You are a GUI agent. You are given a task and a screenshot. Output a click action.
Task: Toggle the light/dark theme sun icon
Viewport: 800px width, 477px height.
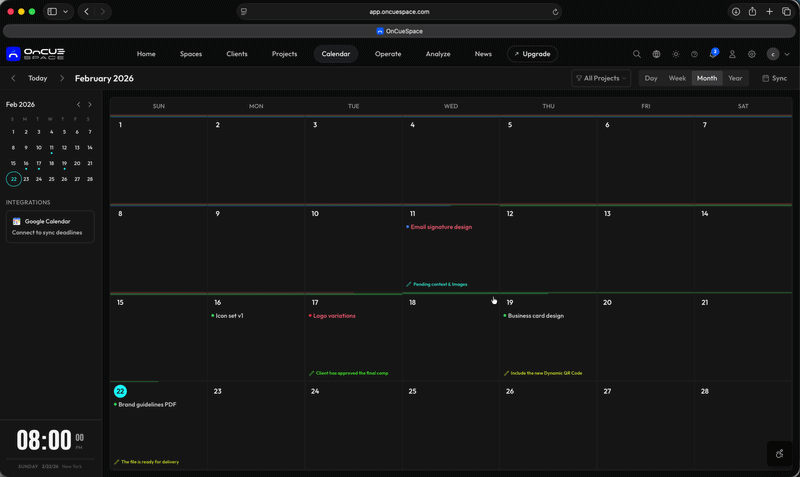coord(675,54)
